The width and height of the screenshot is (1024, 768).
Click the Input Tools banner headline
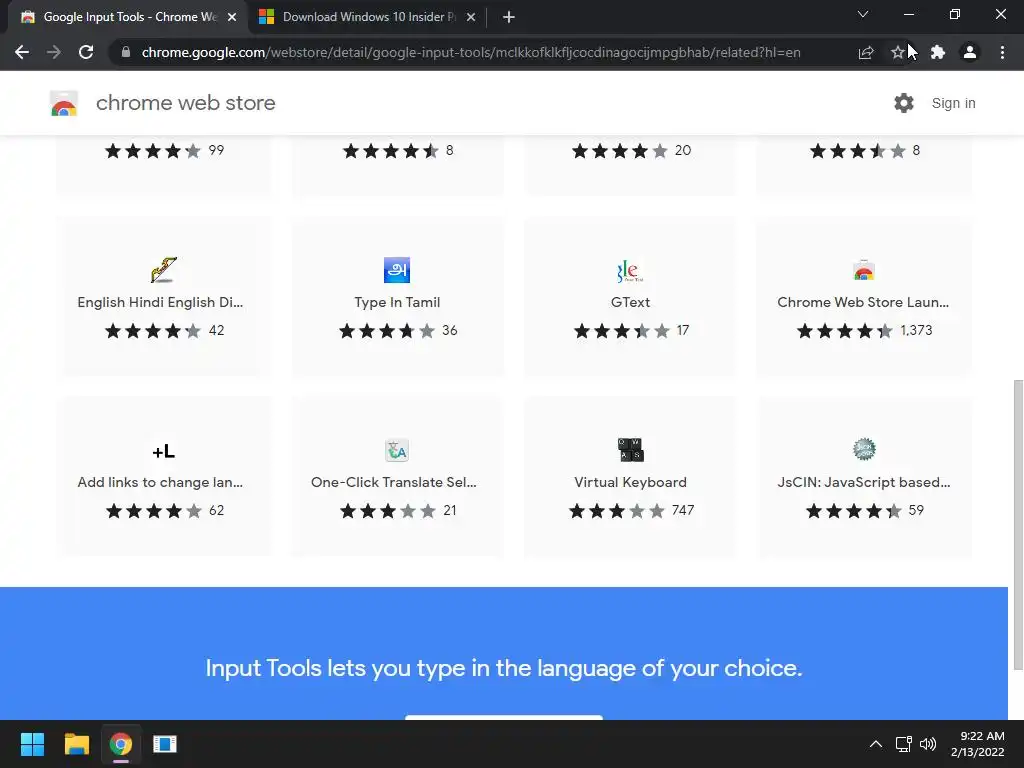[x=504, y=668]
